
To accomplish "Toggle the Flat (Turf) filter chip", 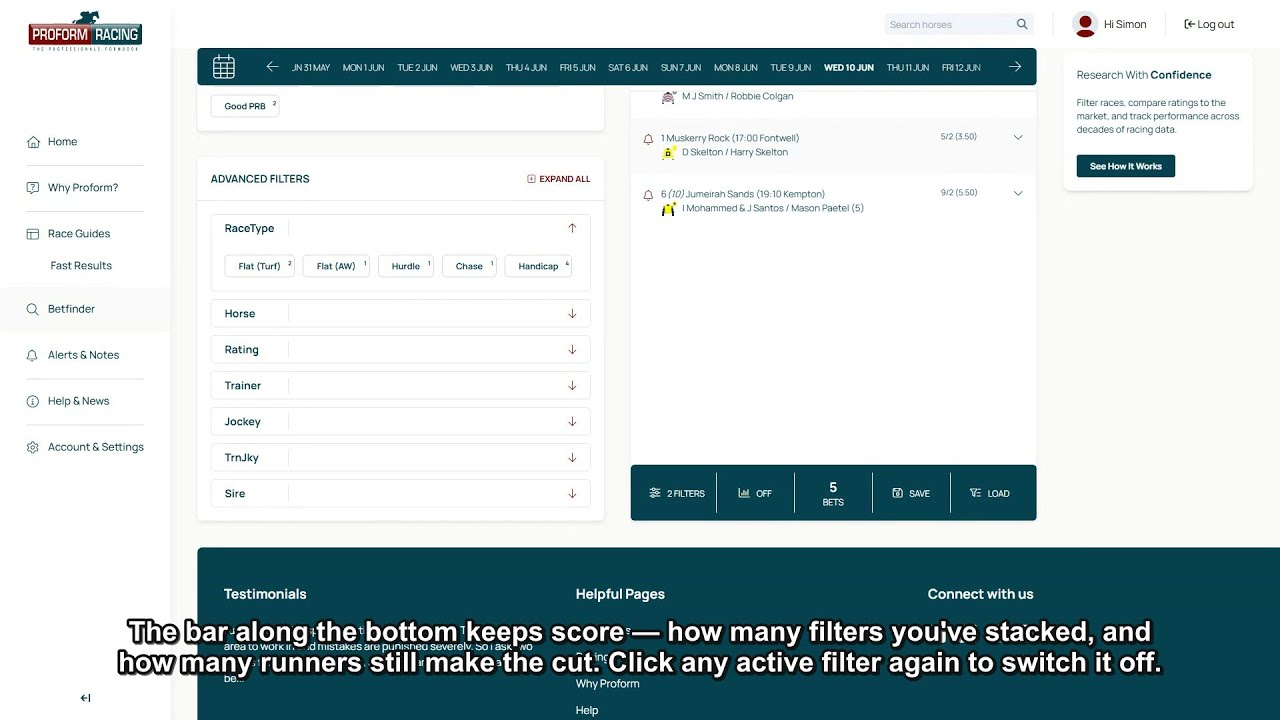I will 260,266.
